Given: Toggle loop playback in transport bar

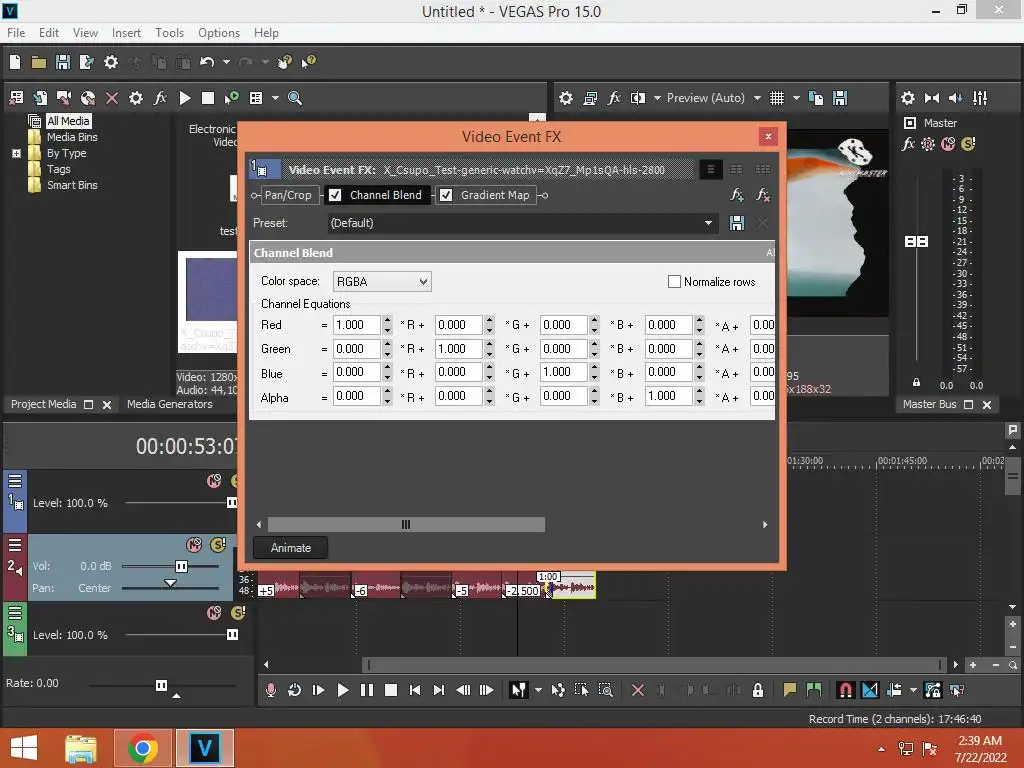Looking at the screenshot, I should click(x=295, y=690).
